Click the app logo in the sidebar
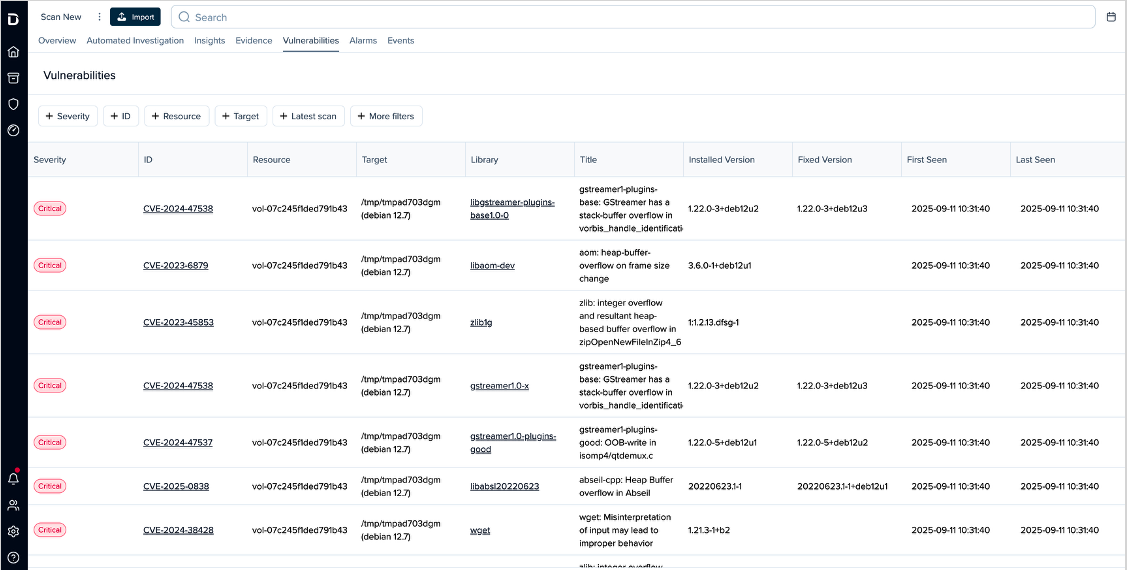The image size is (1127, 570). [x=13, y=20]
